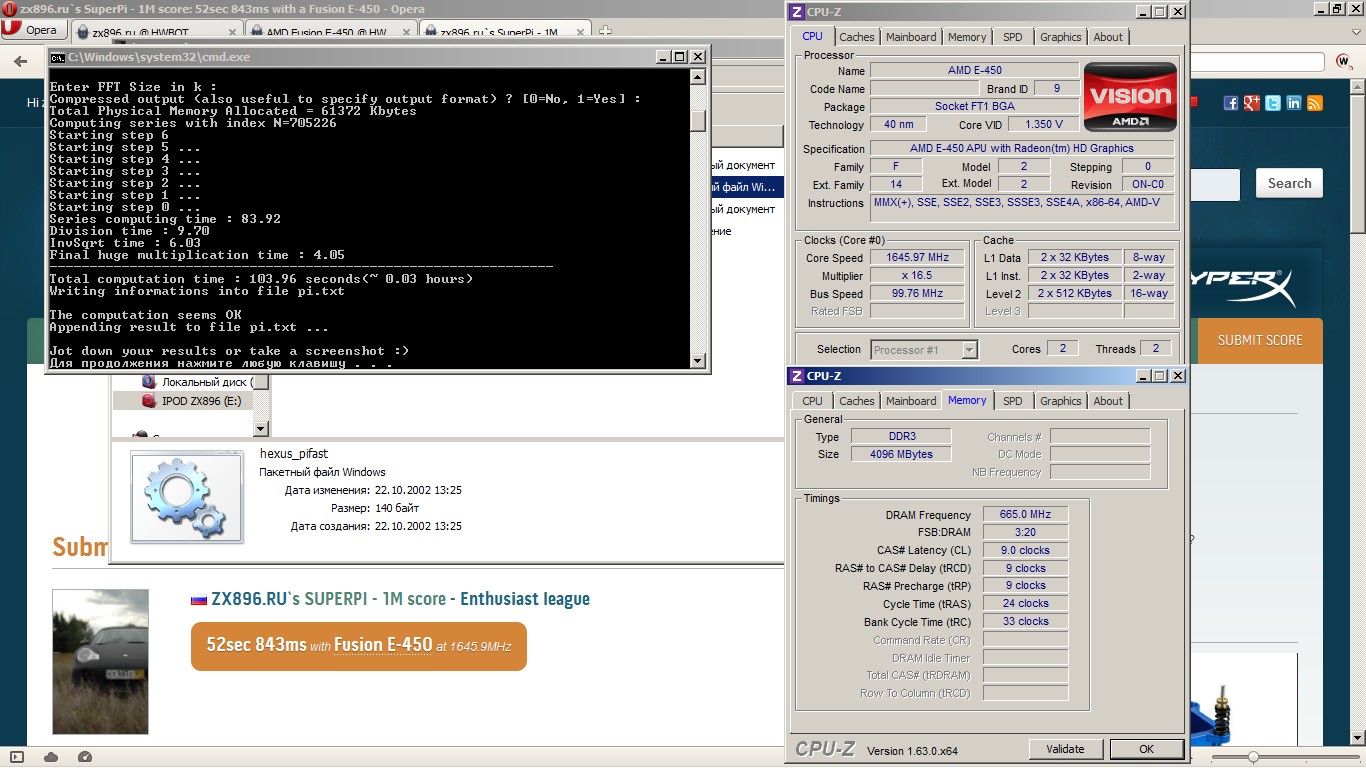Close the 'zx896.ru @ HWBOT' tab
The width and height of the screenshot is (1366, 768).
230,32
